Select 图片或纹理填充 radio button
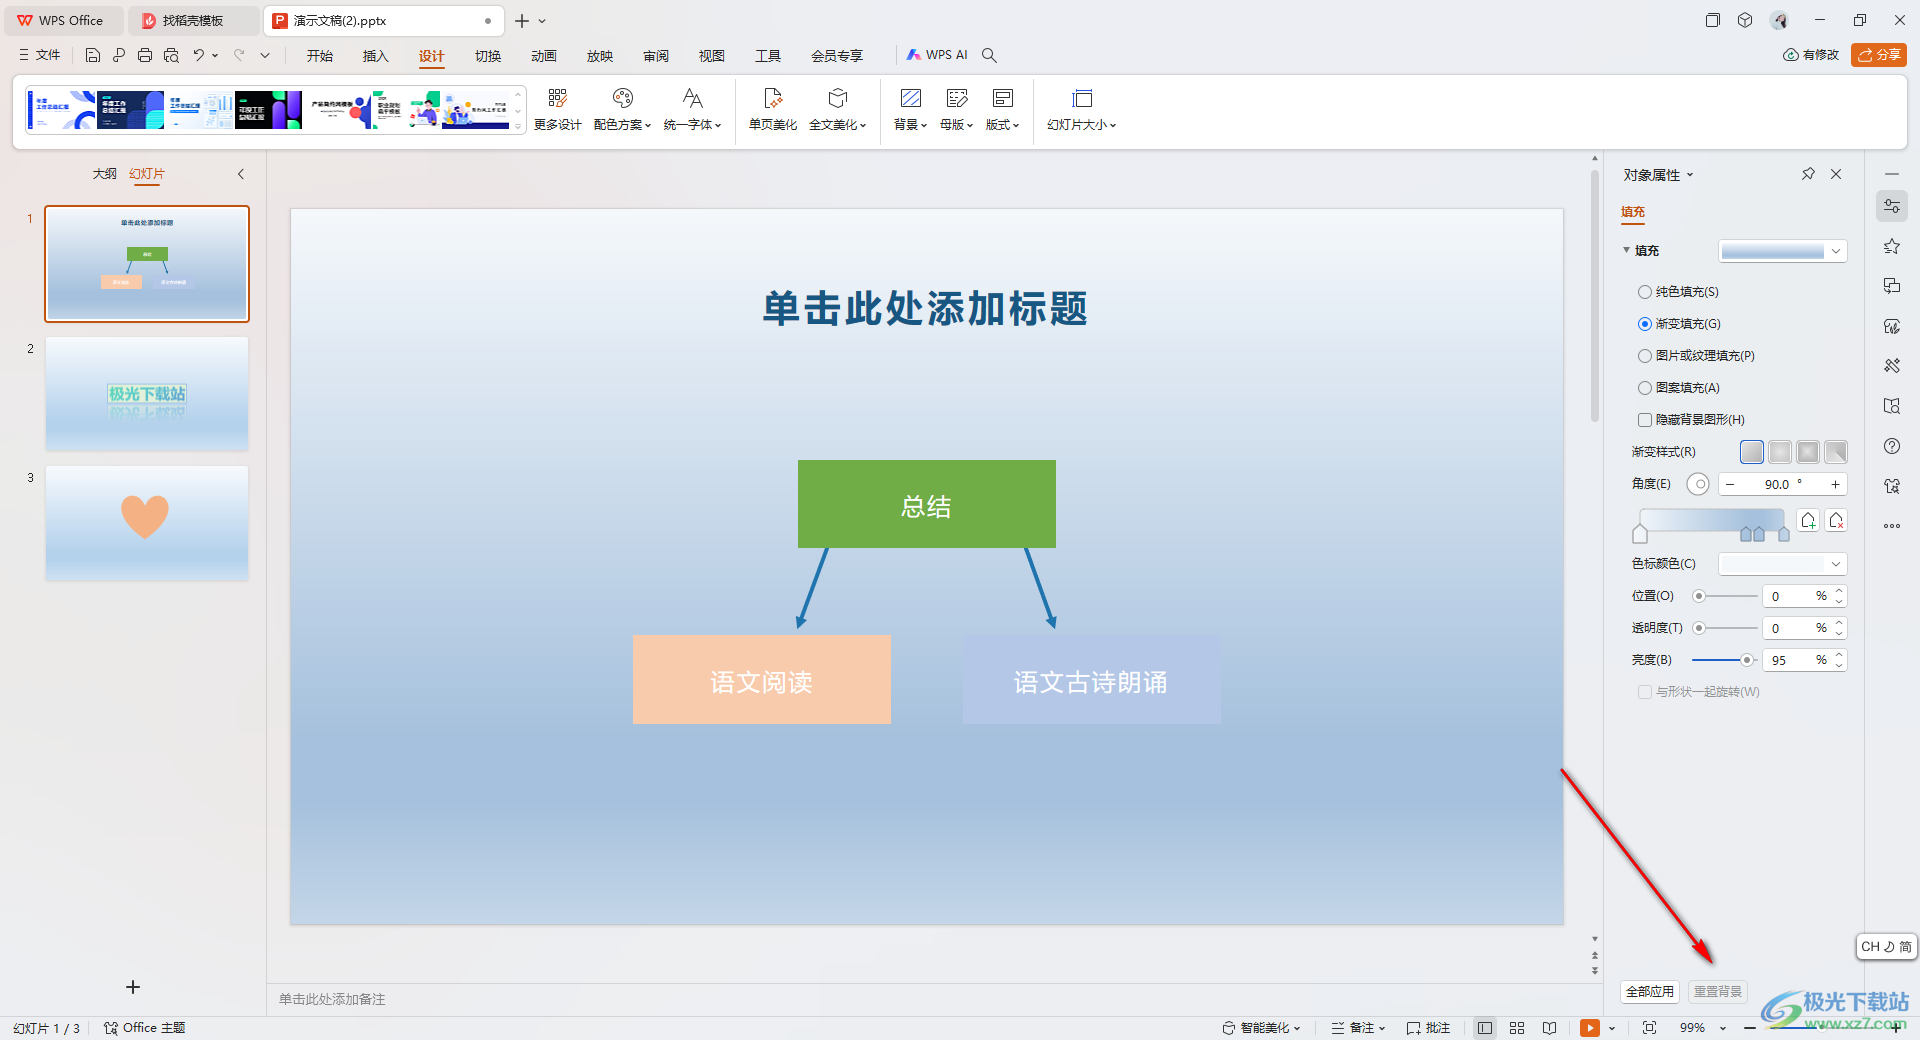This screenshot has height=1040, width=1920. pos(1645,356)
